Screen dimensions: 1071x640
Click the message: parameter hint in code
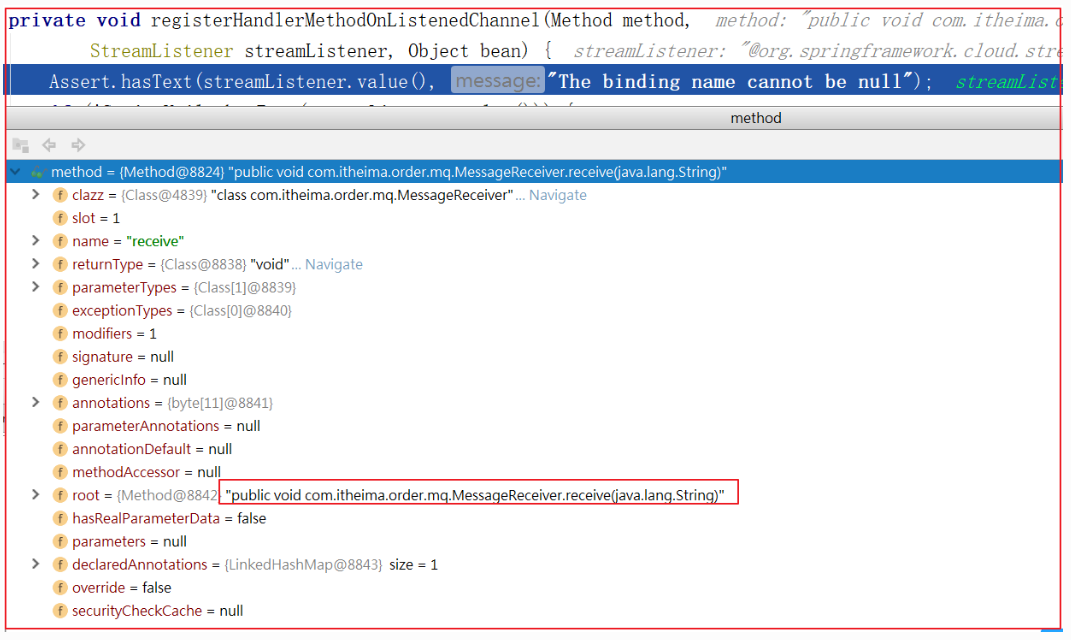(x=497, y=81)
